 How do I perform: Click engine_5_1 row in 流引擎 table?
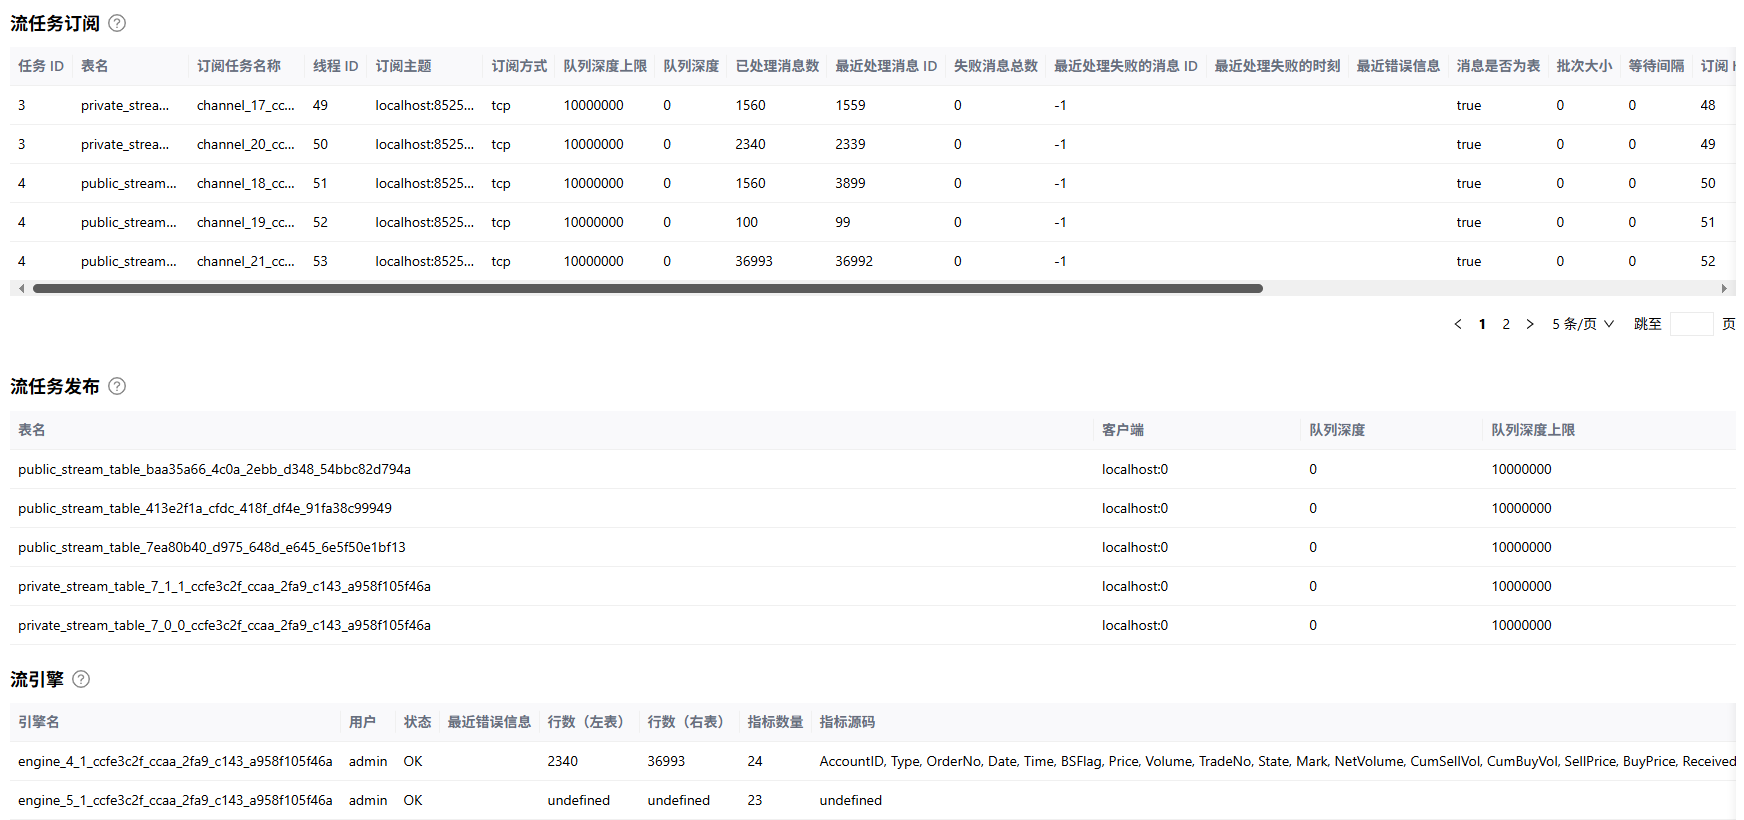click(175, 800)
